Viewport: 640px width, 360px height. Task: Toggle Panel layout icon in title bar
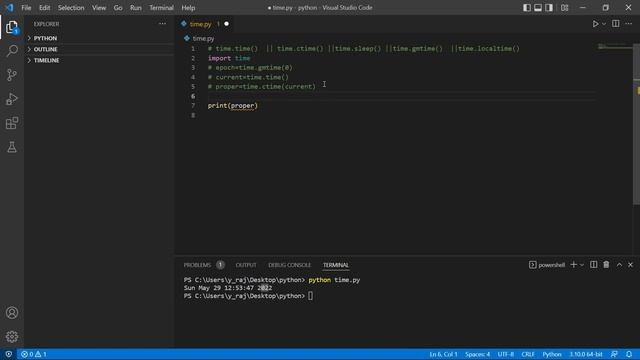538,8
